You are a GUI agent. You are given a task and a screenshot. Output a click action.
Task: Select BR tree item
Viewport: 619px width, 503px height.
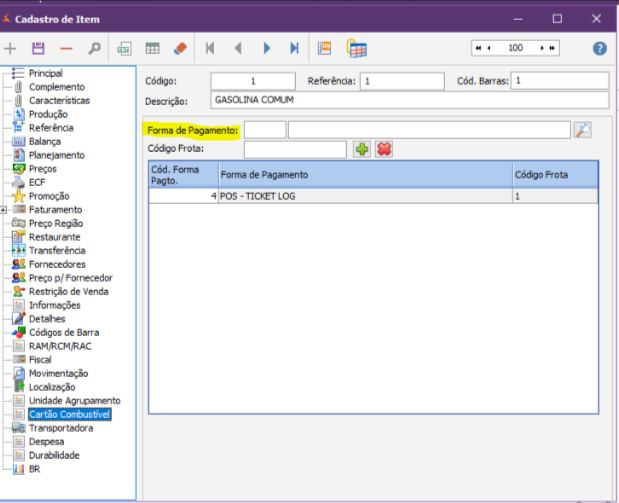(34, 469)
